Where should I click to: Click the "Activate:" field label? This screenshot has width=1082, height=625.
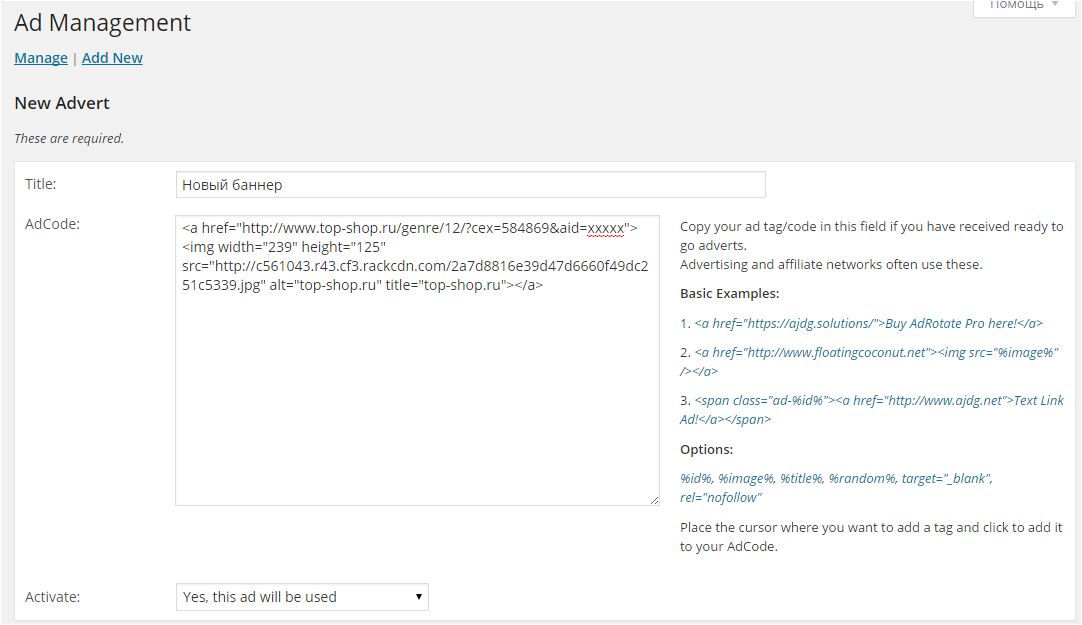(x=52, y=597)
